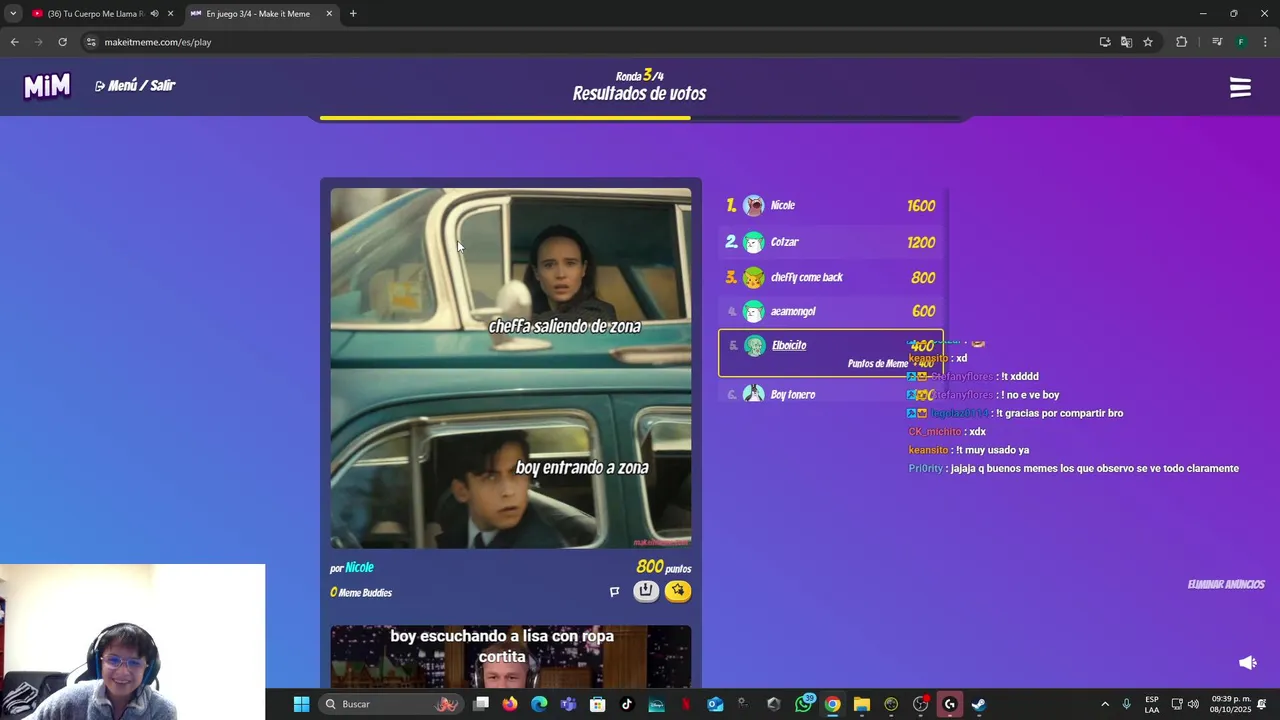Open the hamburger menu at top right
The image size is (1280, 720).
1240,88
